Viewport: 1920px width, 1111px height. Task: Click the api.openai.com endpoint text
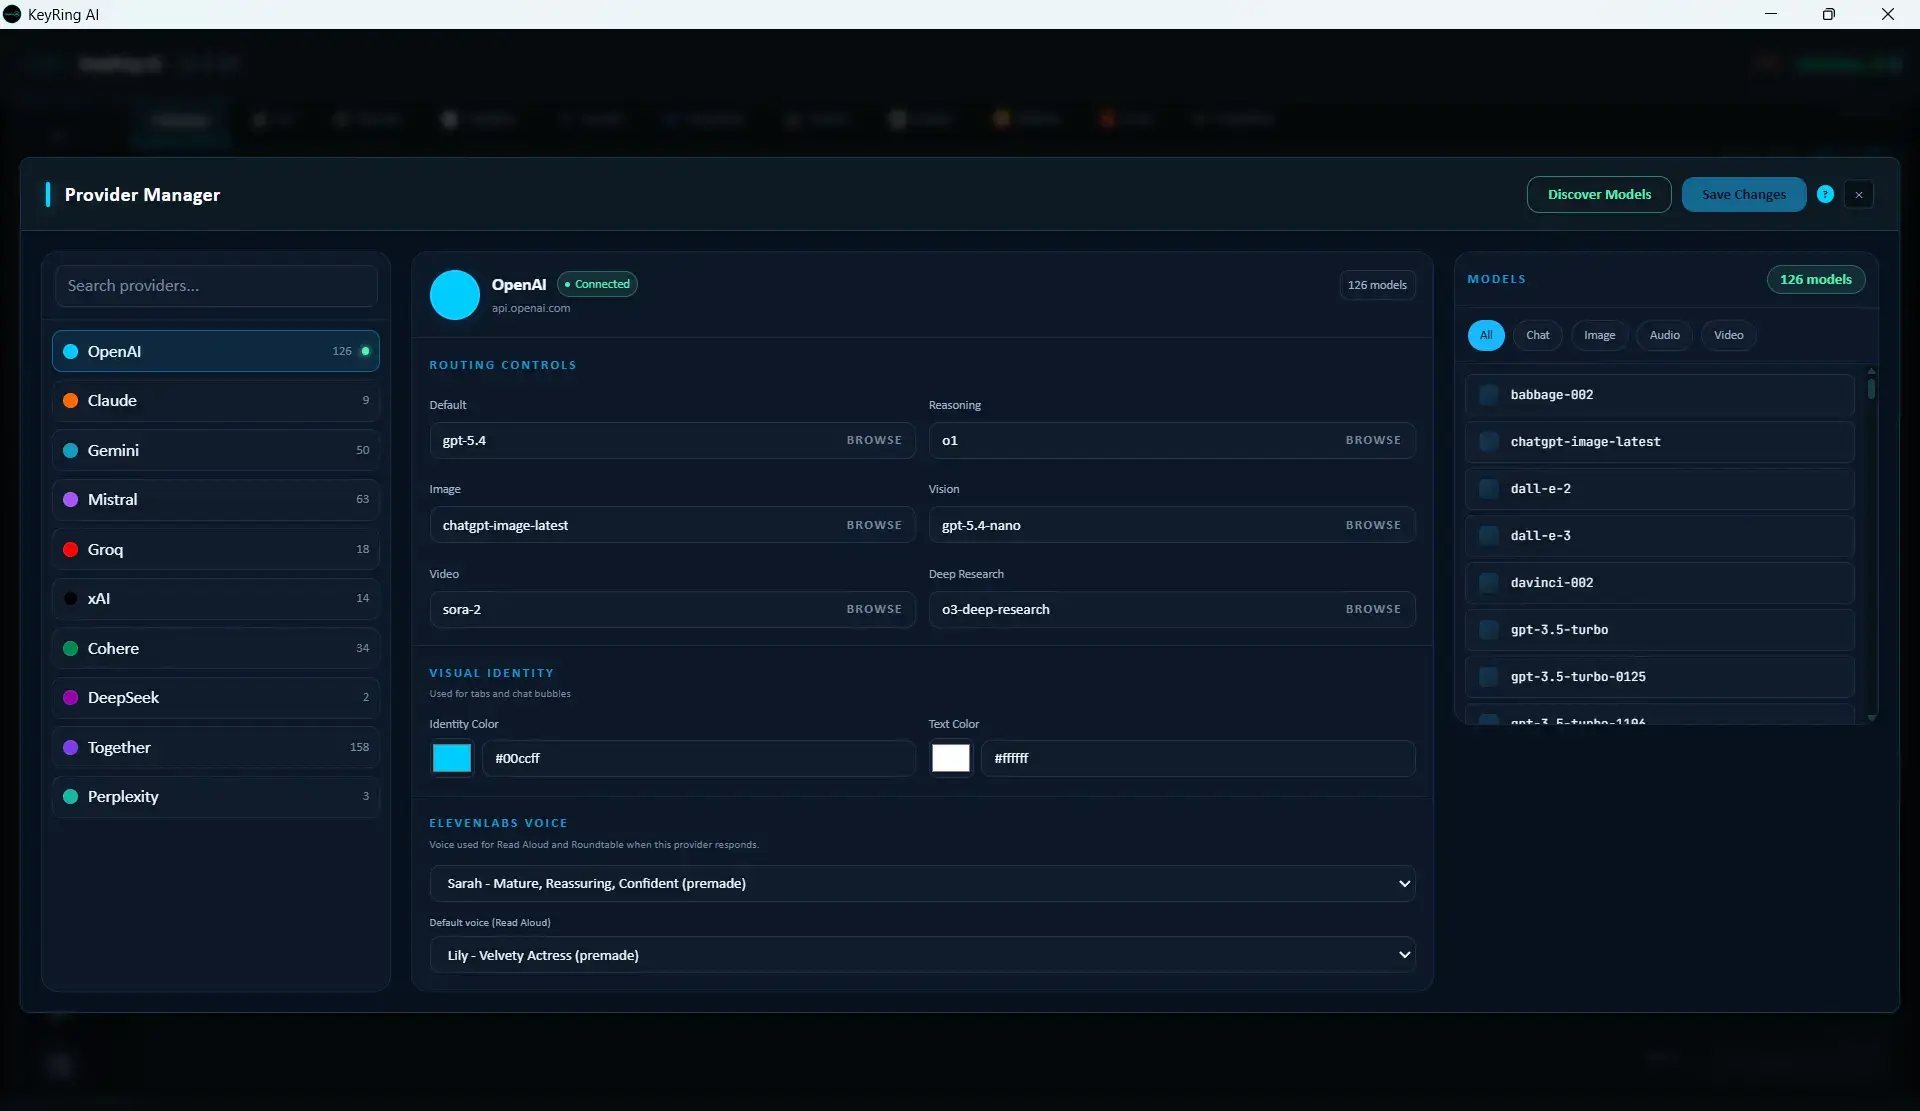[x=531, y=308]
